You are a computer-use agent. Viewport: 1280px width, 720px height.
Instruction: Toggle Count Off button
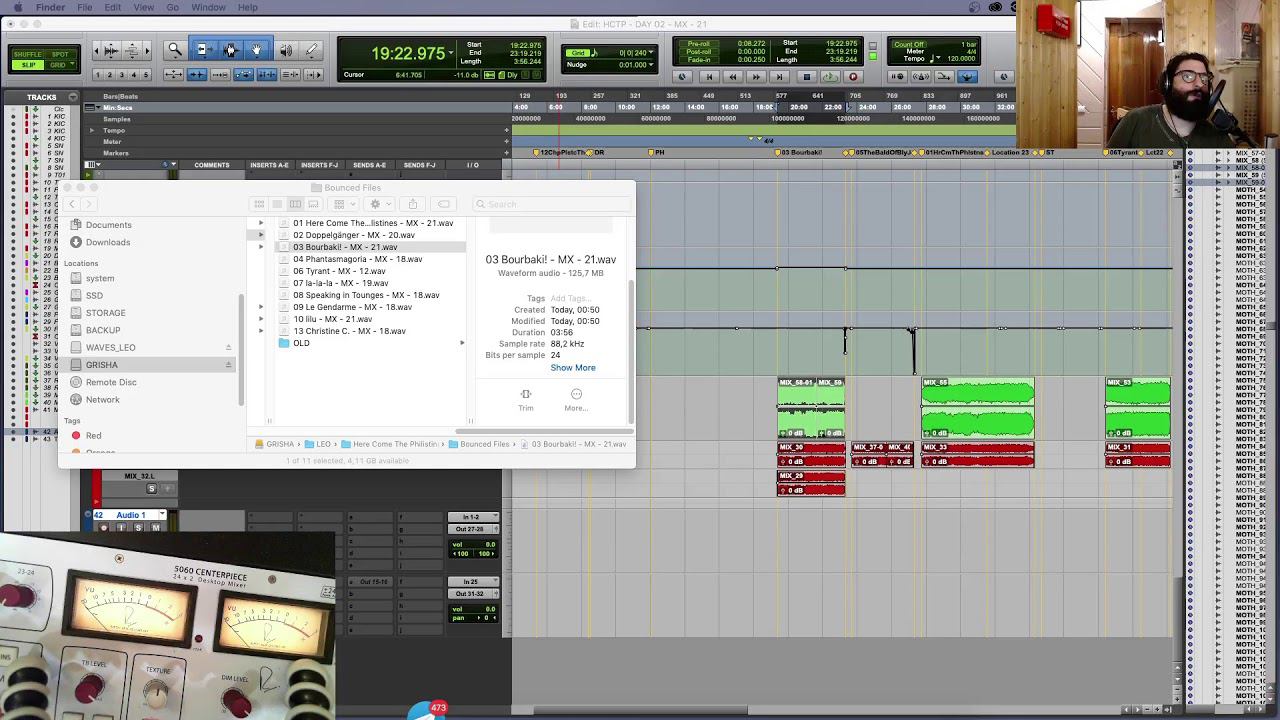coord(910,44)
